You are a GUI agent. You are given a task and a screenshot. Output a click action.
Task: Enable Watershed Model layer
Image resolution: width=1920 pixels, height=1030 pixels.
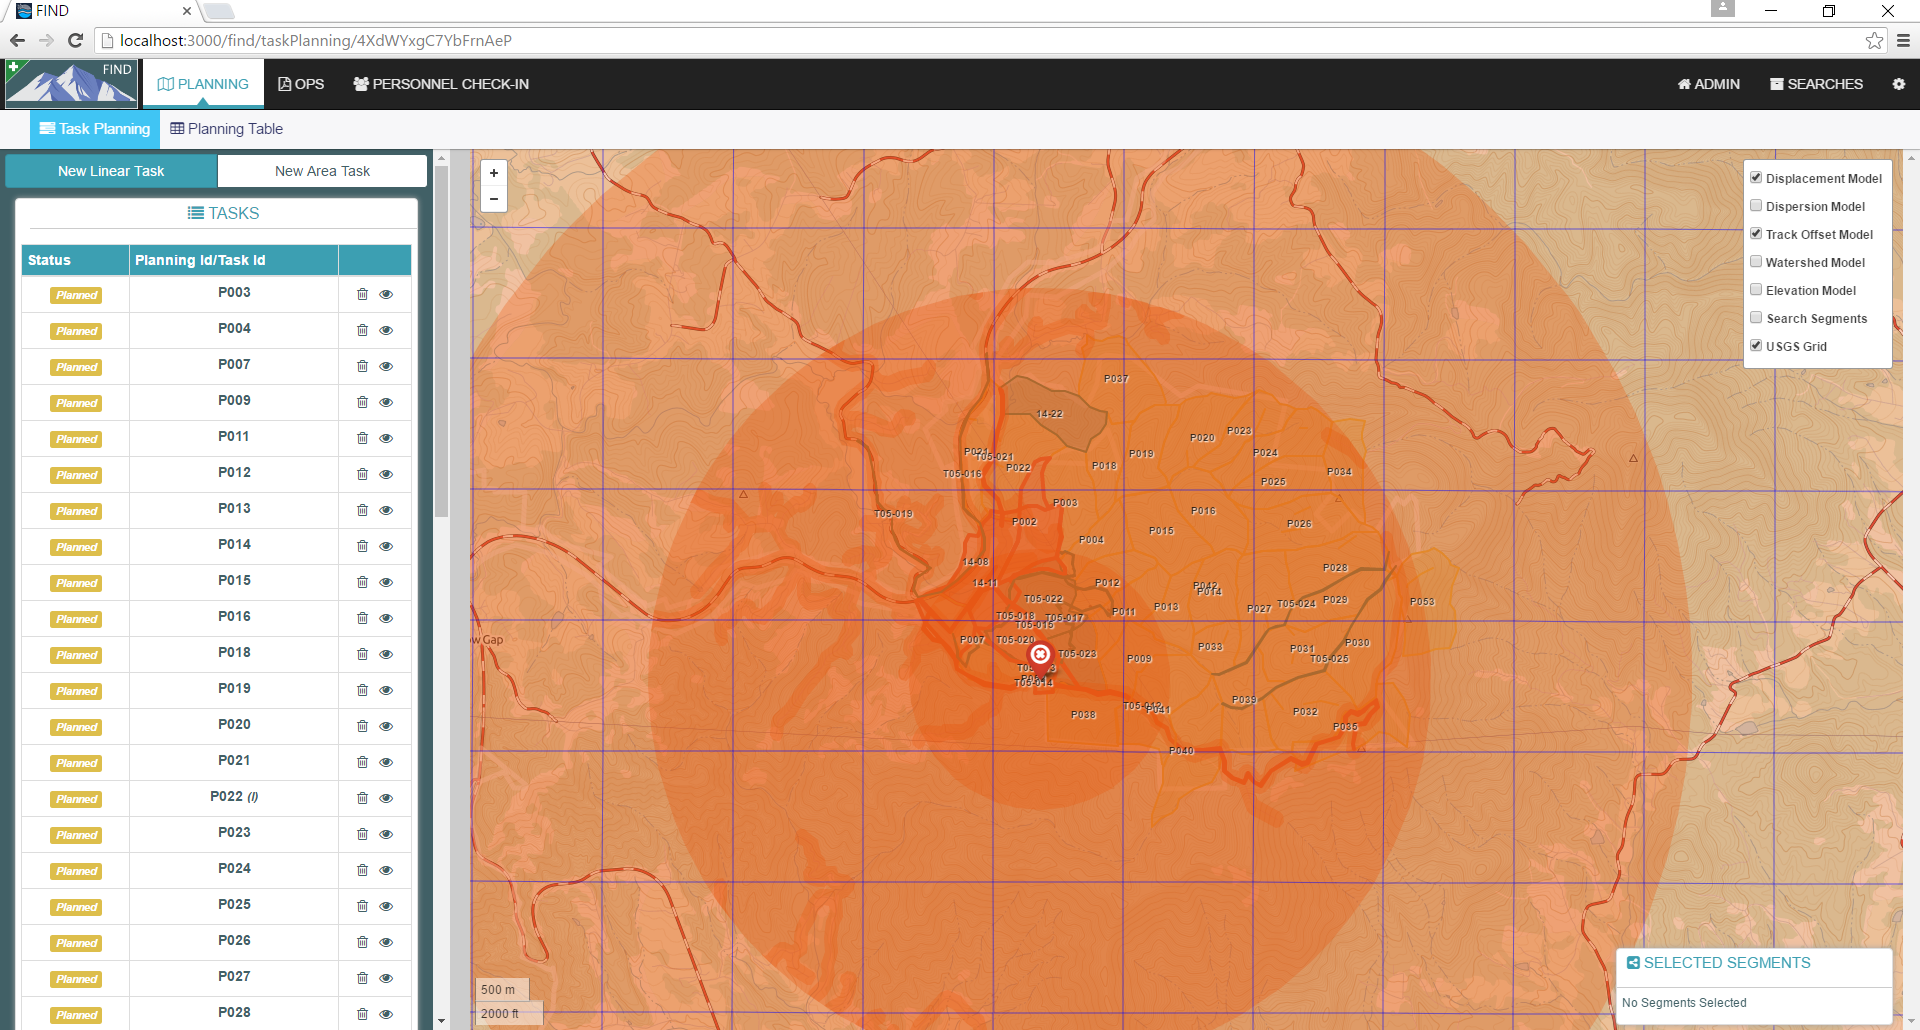tap(1756, 262)
